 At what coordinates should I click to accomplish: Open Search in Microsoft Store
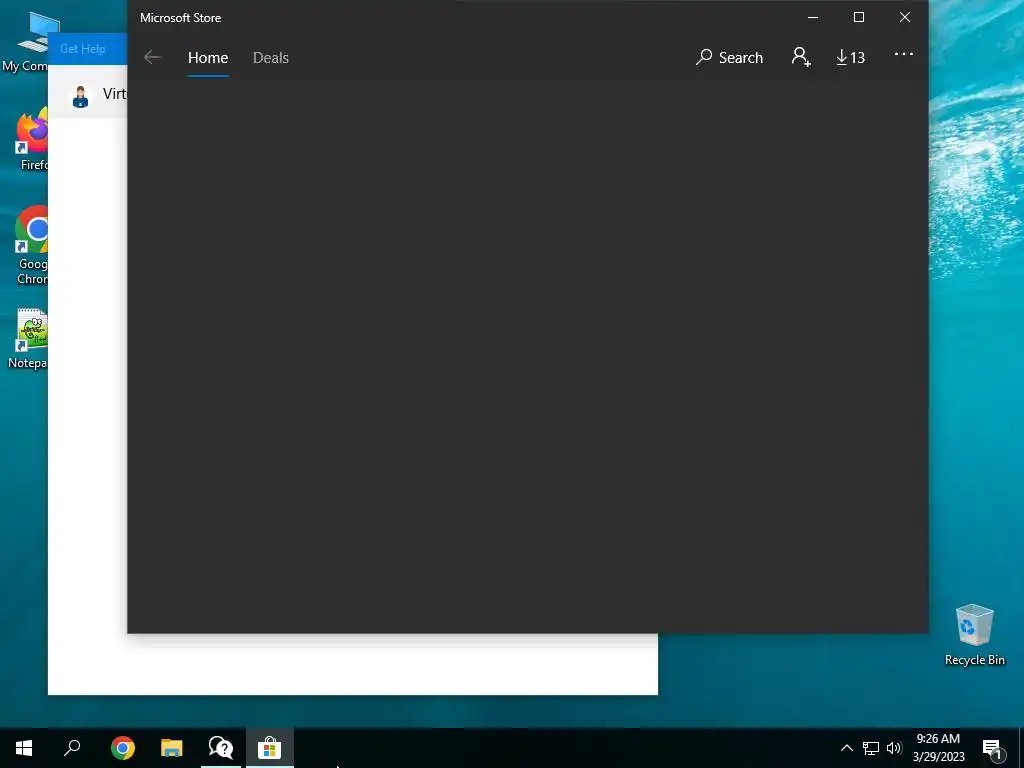729,57
